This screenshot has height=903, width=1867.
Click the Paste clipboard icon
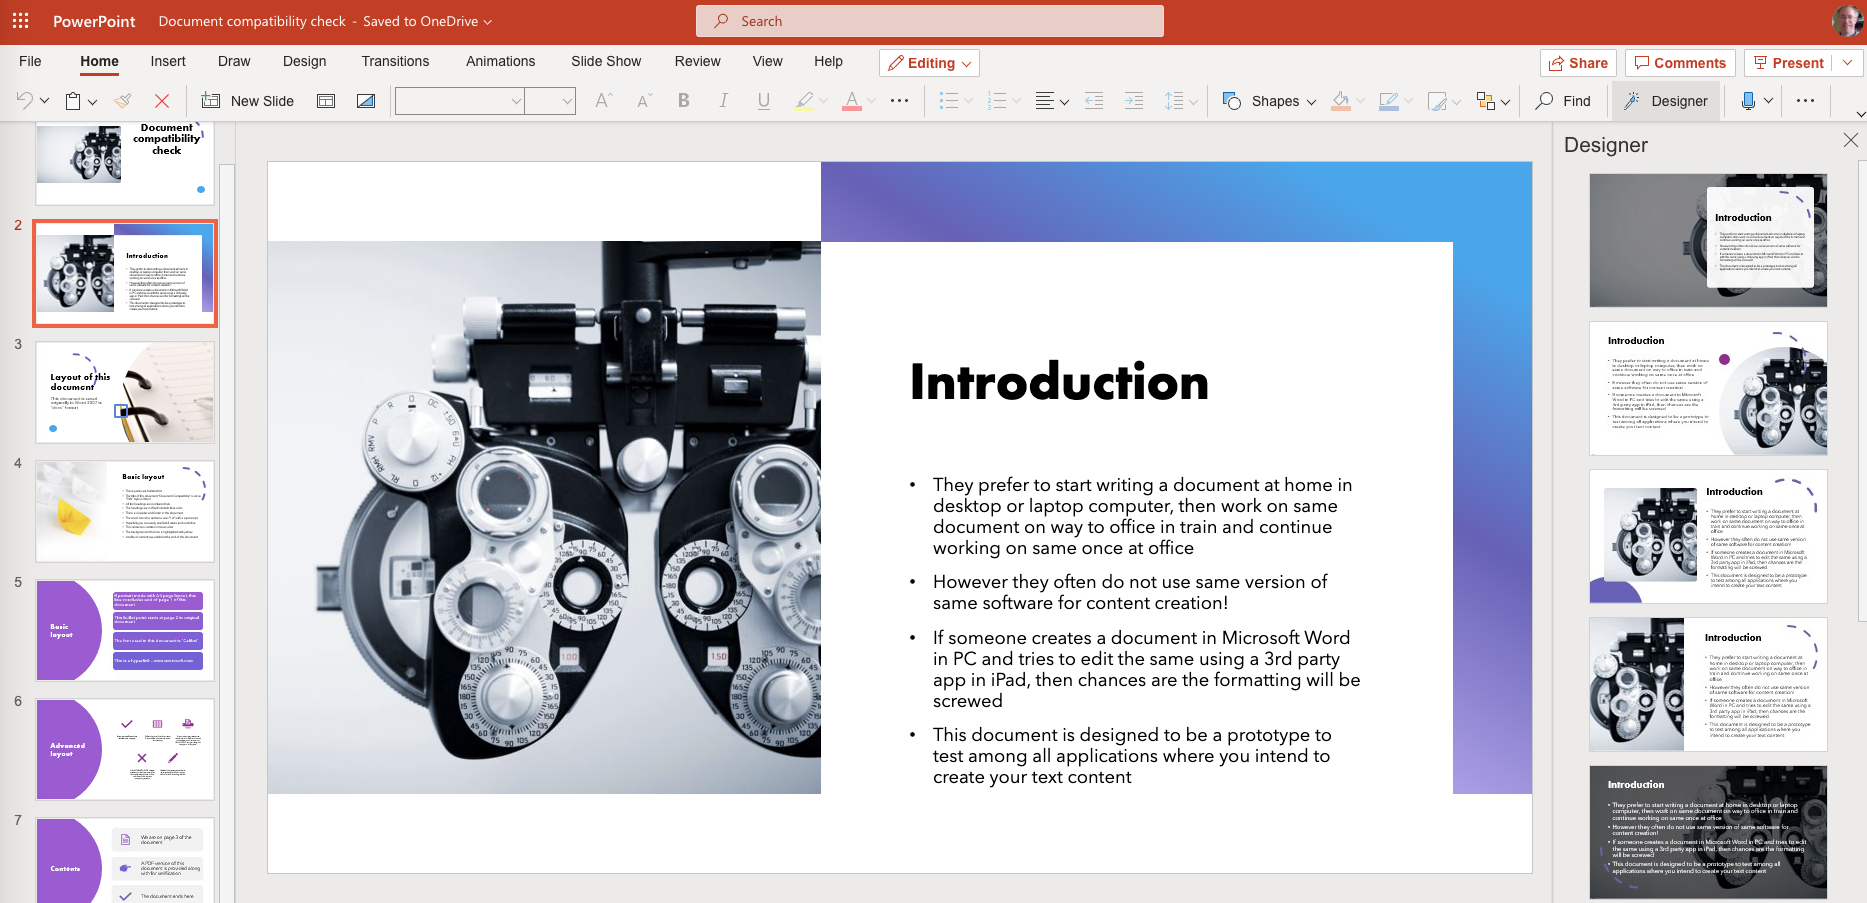coord(73,100)
